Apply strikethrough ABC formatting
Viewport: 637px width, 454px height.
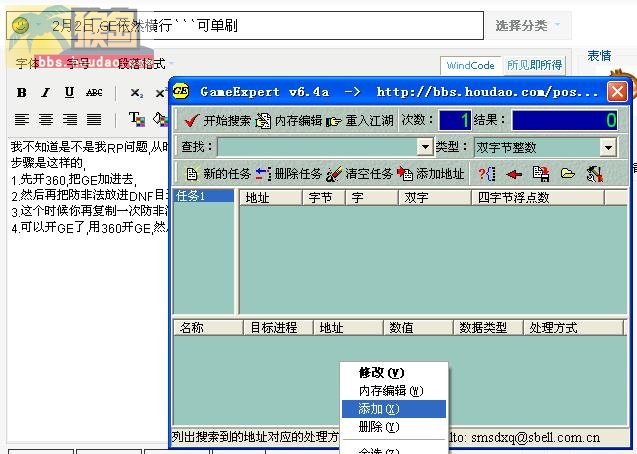coord(94,93)
